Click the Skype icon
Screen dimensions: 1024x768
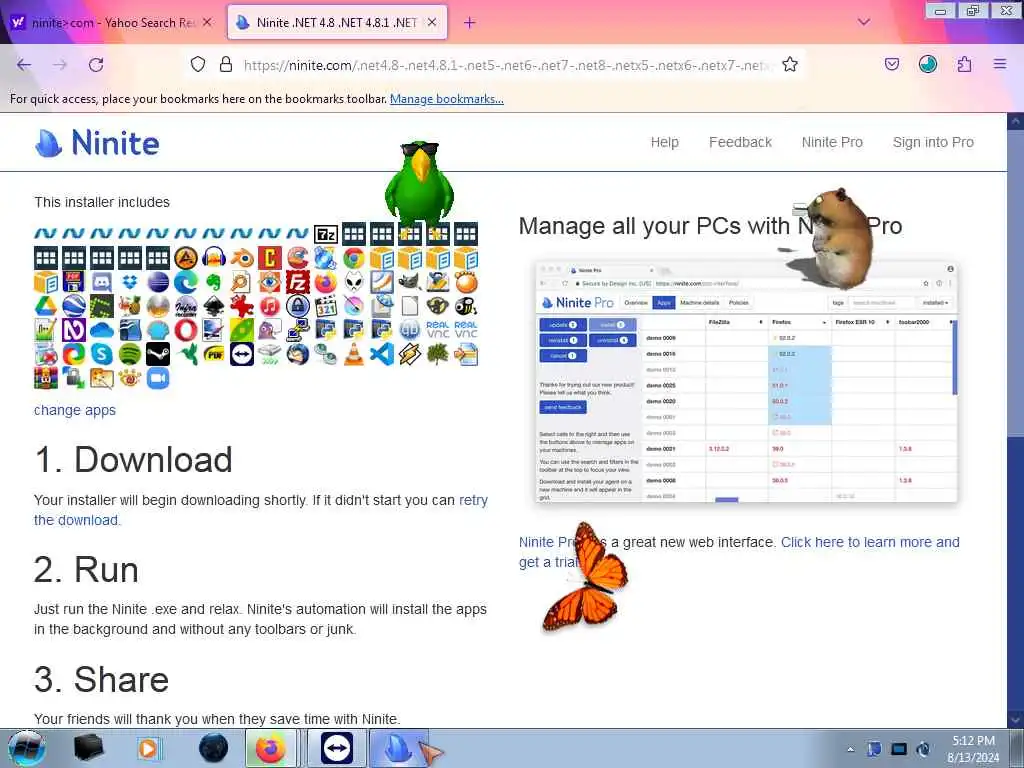click(101, 354)
